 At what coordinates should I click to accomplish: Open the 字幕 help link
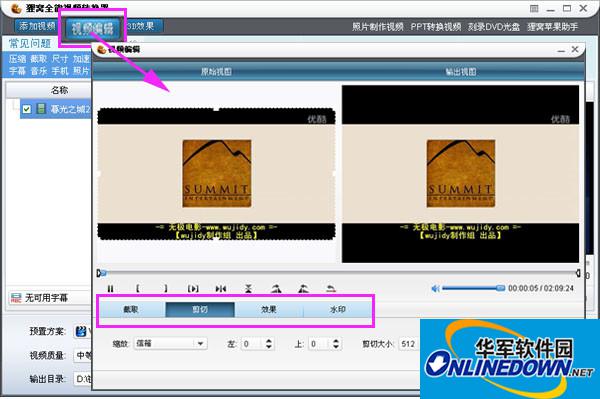17,71
